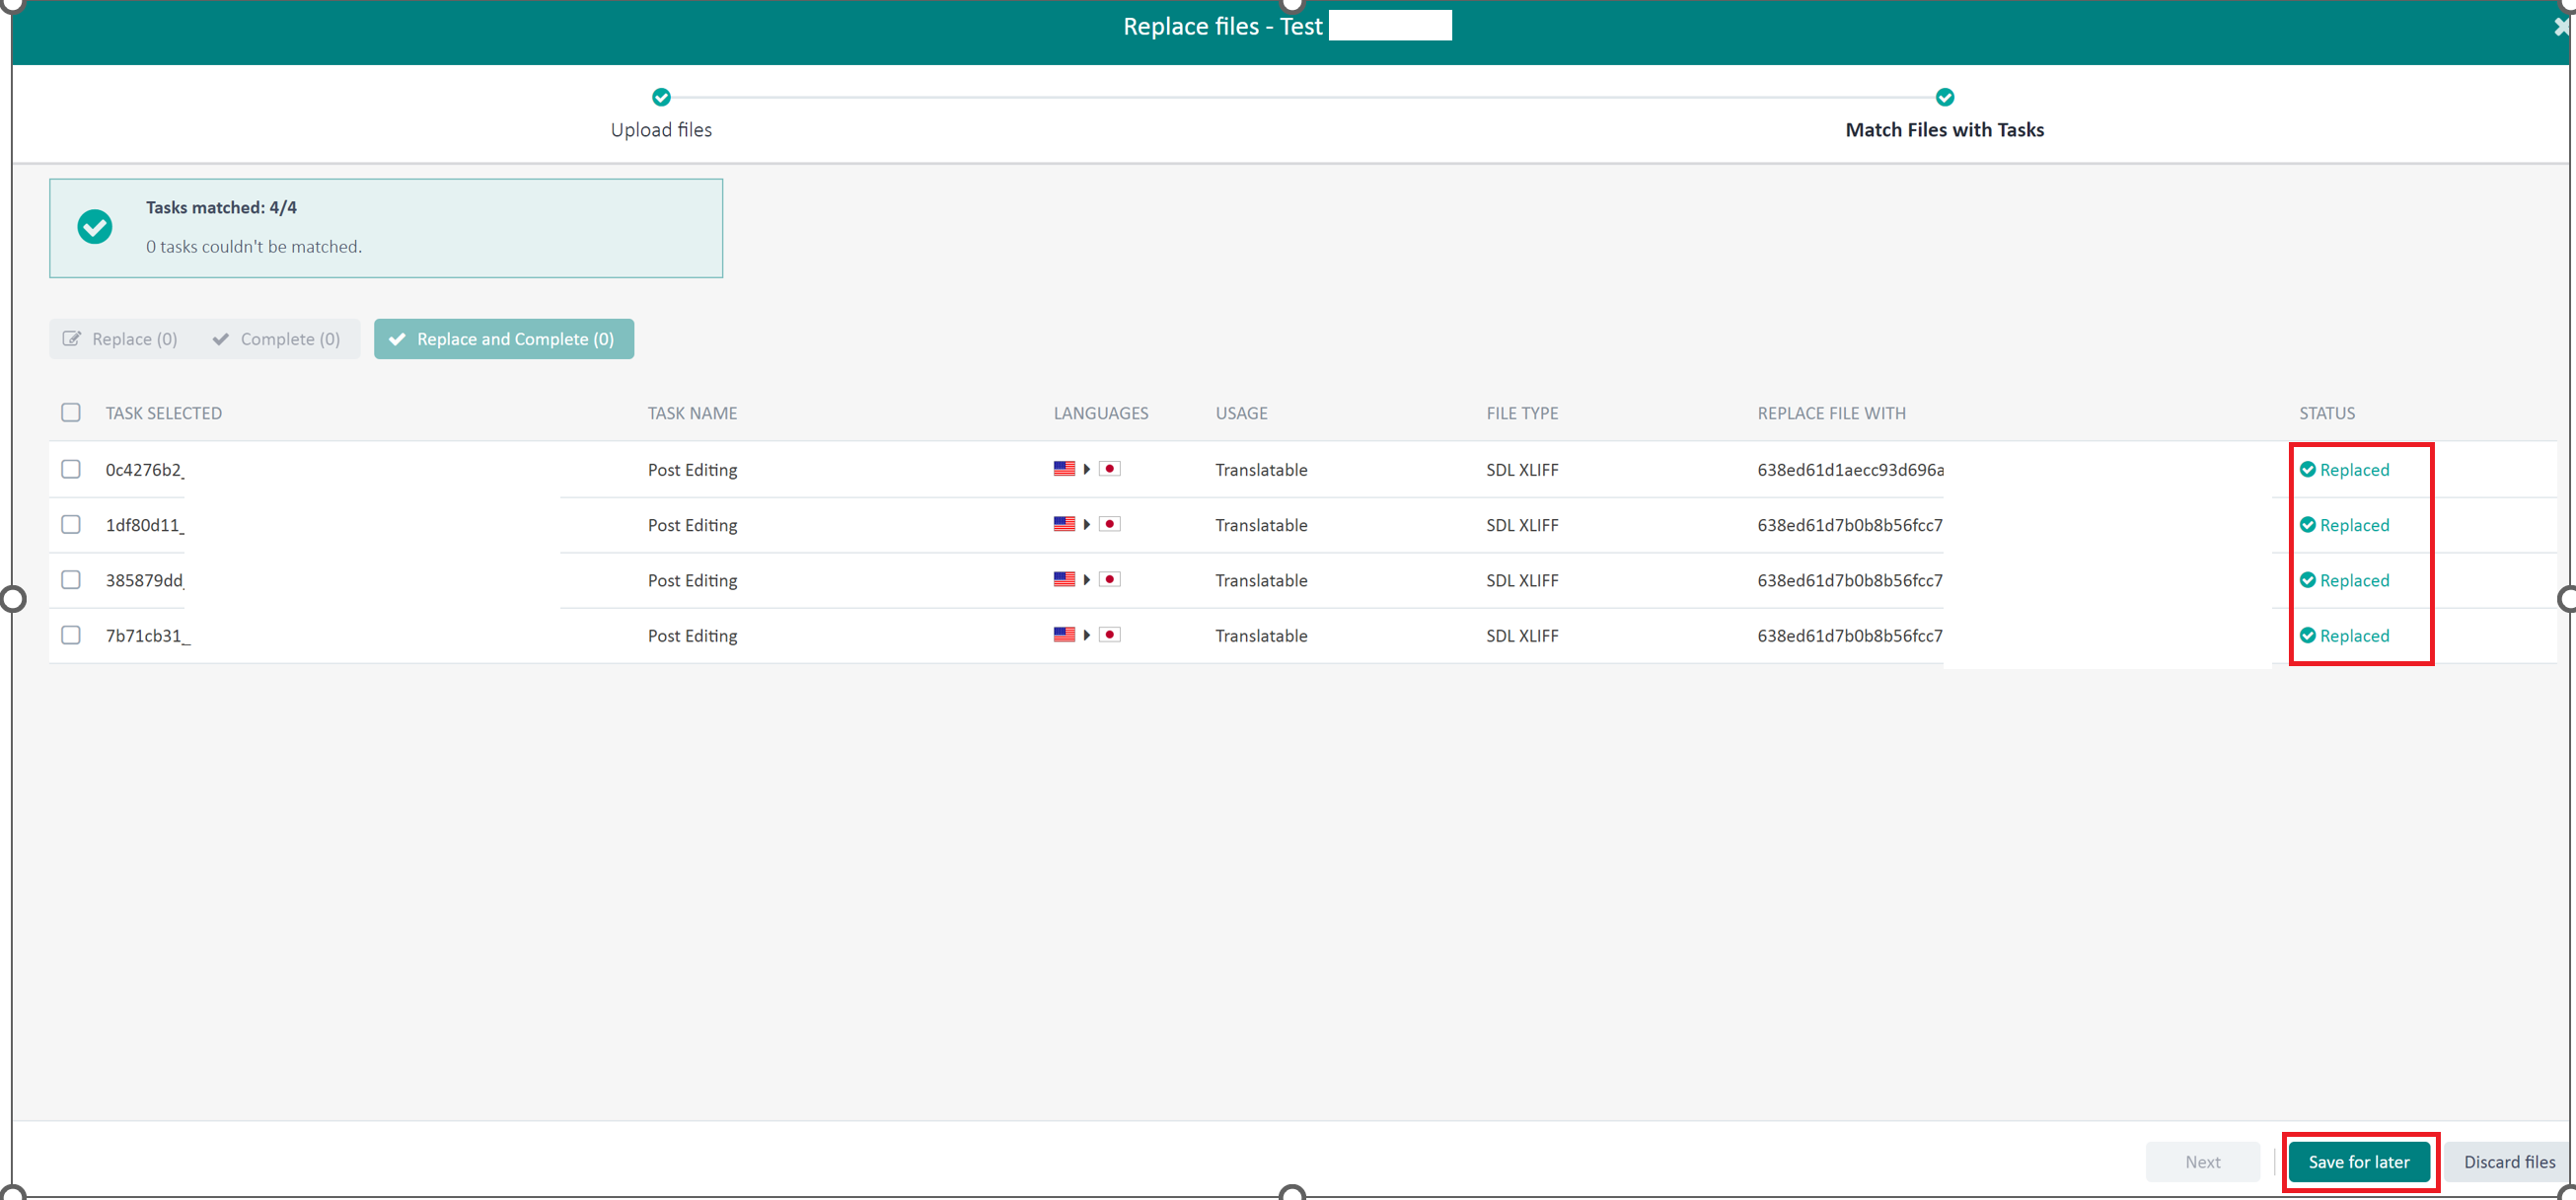Click the Japan flag in row 7b71cb31
Viewport: 2576px width, 1200px height.
(x=1109, y=635)
